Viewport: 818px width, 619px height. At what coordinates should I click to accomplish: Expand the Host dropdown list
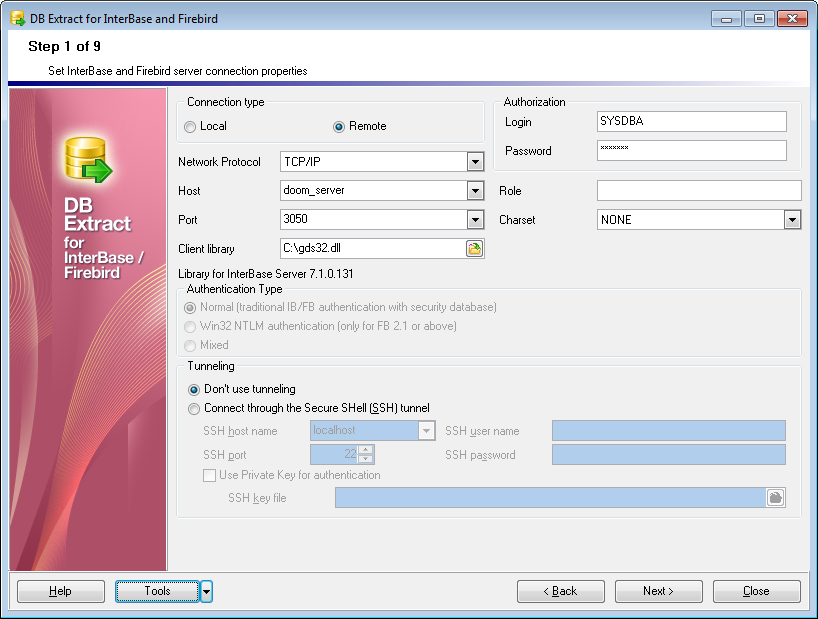tap(475, 191)
